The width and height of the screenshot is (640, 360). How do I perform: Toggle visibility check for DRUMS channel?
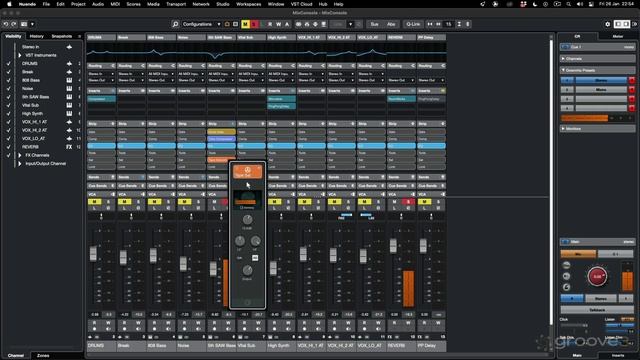9,64
